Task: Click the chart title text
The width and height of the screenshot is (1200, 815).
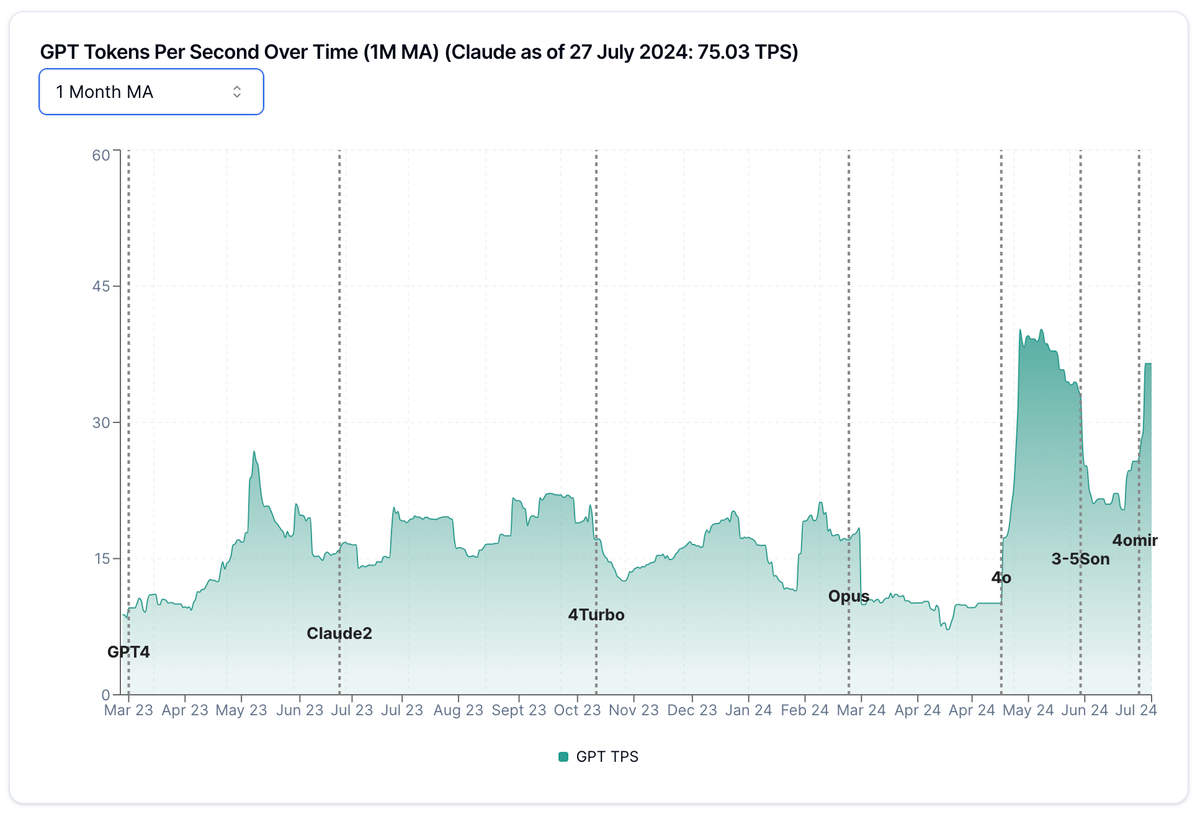Action: 419,52
